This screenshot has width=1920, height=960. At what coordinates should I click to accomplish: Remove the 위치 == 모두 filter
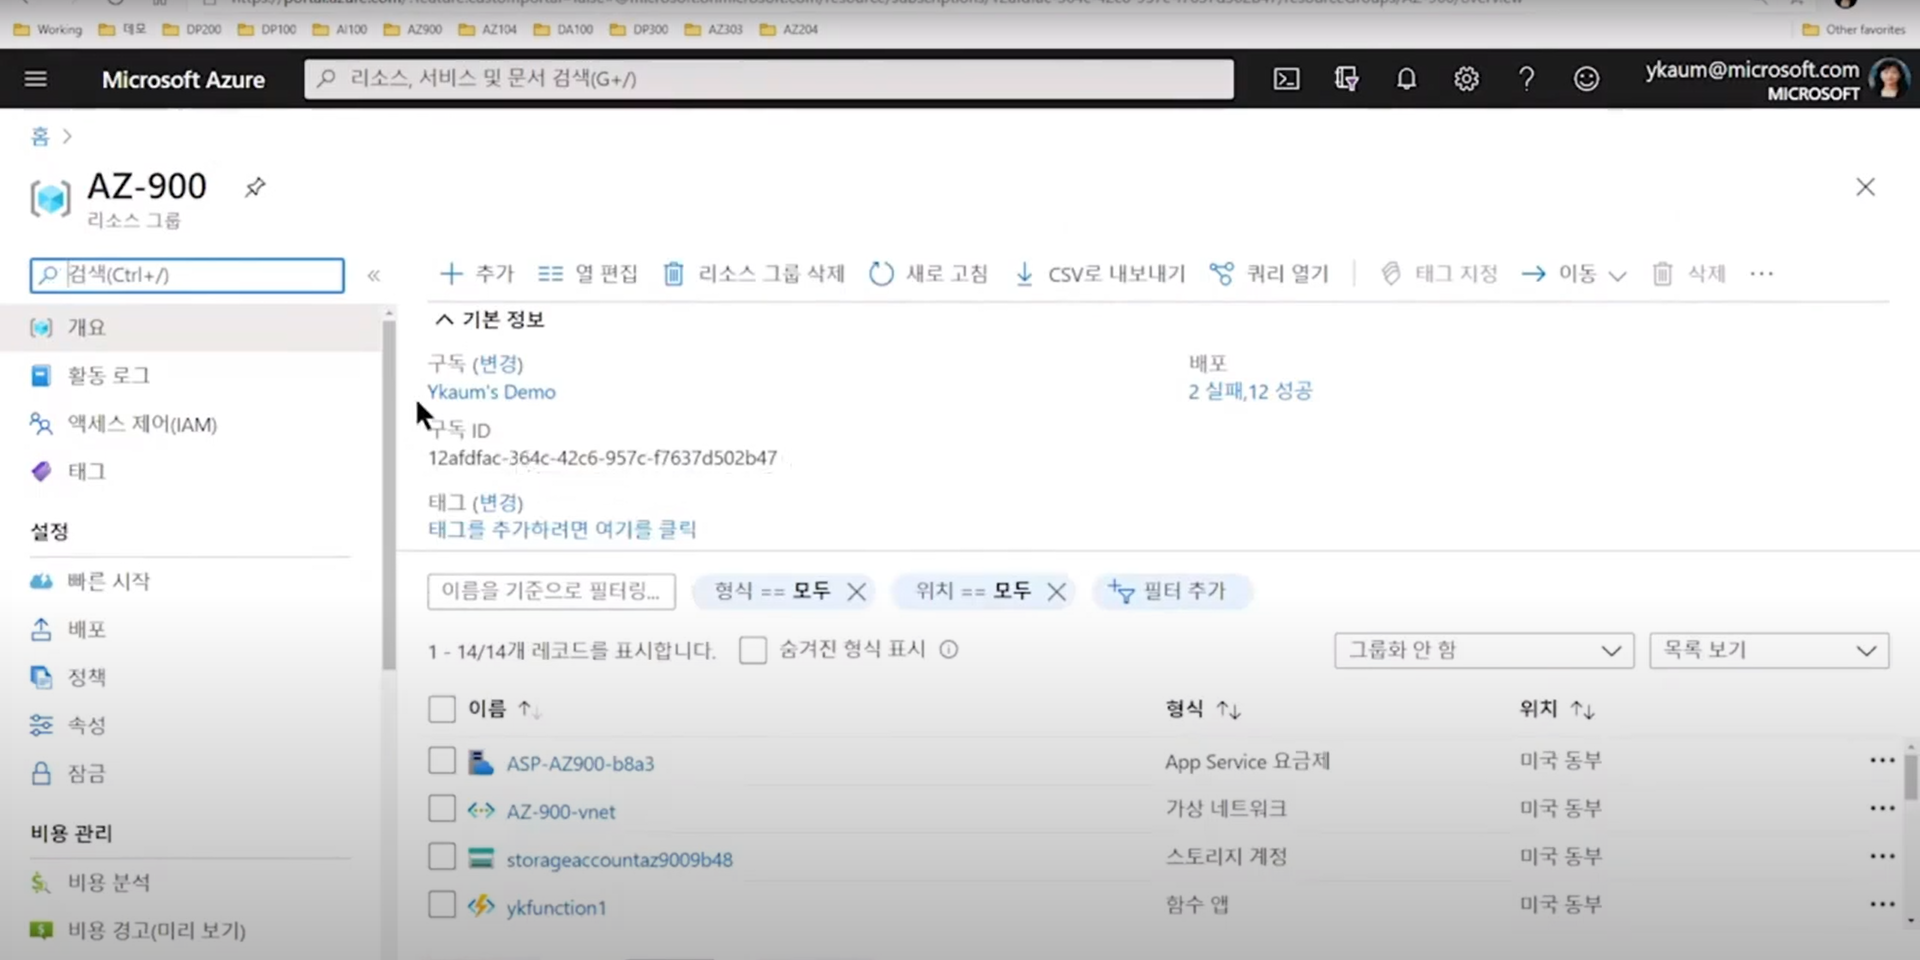click(x=1056, y=591)
